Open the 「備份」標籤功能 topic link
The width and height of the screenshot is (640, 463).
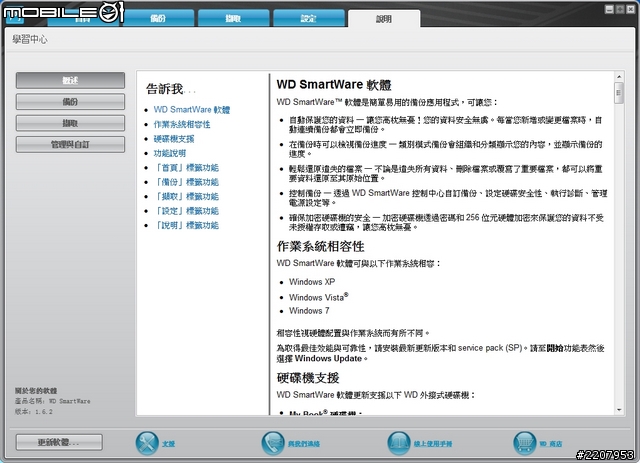coord(186,182)
